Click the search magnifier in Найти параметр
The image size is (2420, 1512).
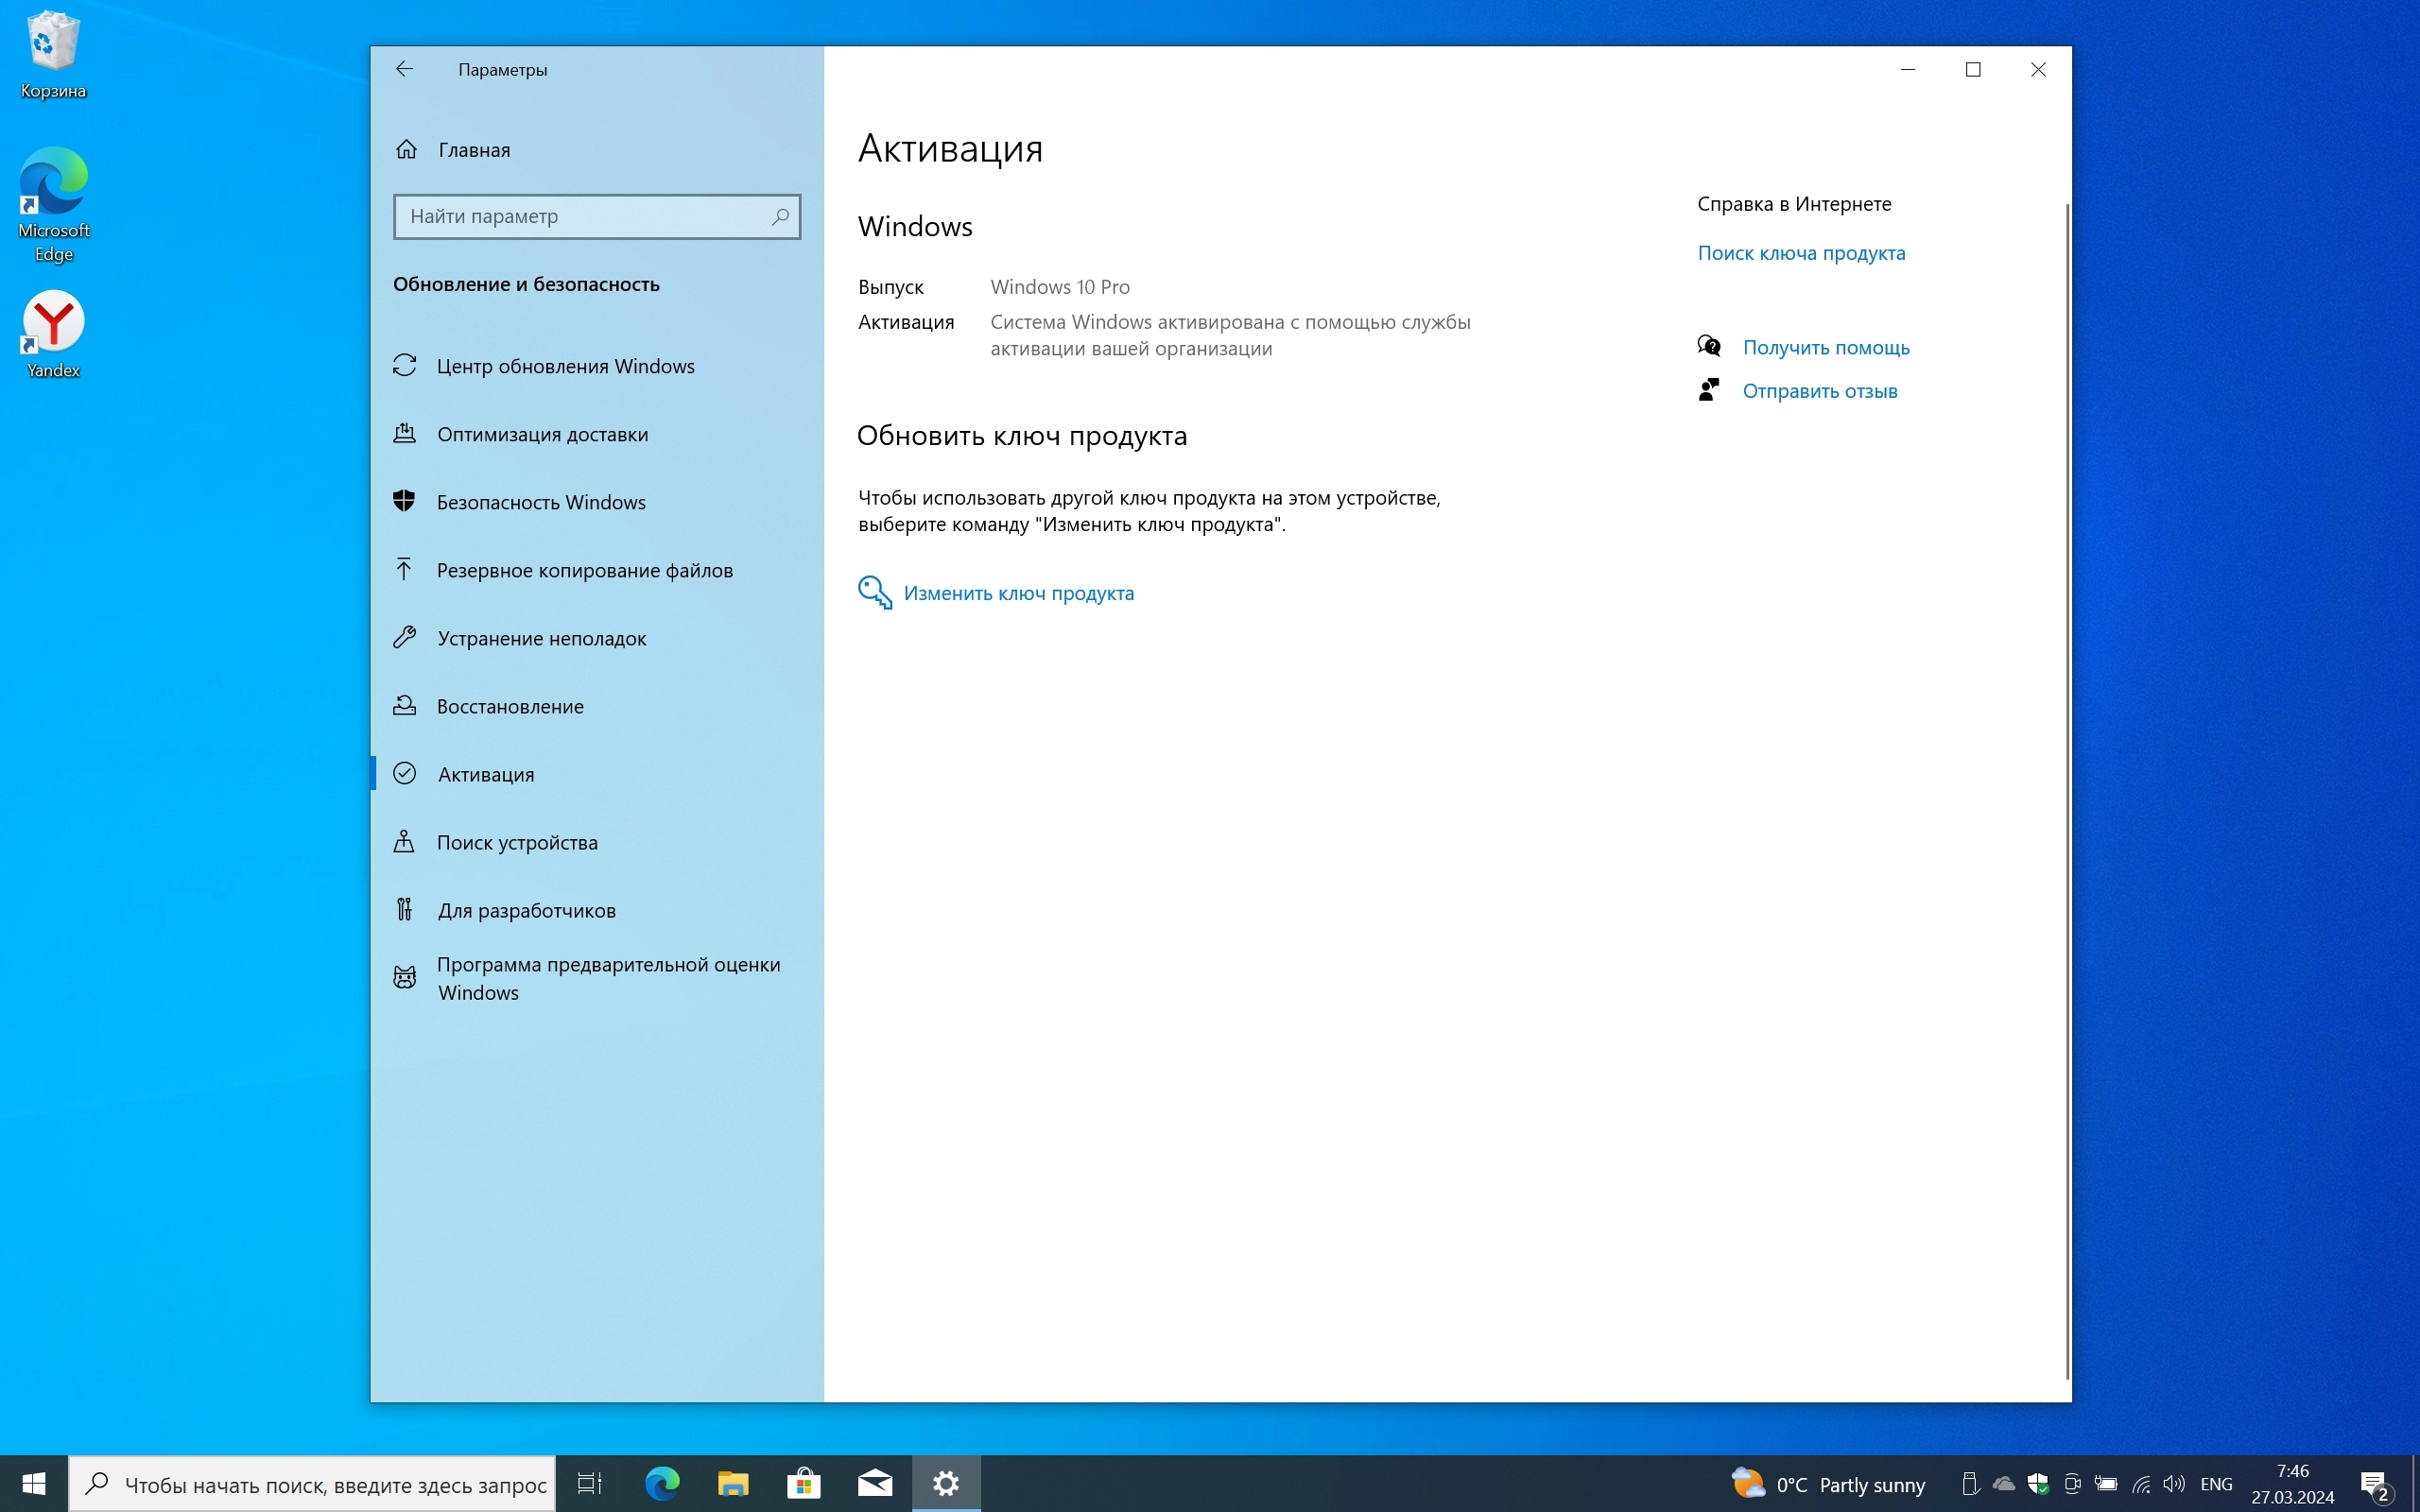point(780,216)
